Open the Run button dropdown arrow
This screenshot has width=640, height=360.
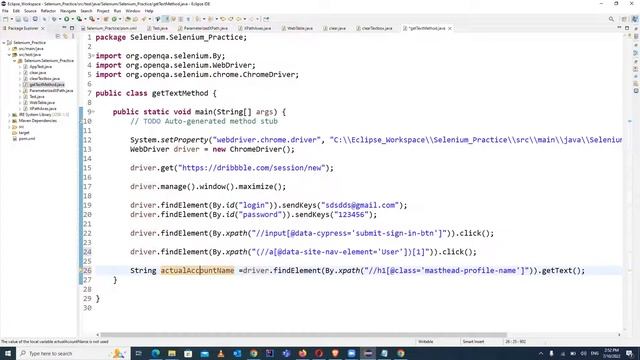73,19
